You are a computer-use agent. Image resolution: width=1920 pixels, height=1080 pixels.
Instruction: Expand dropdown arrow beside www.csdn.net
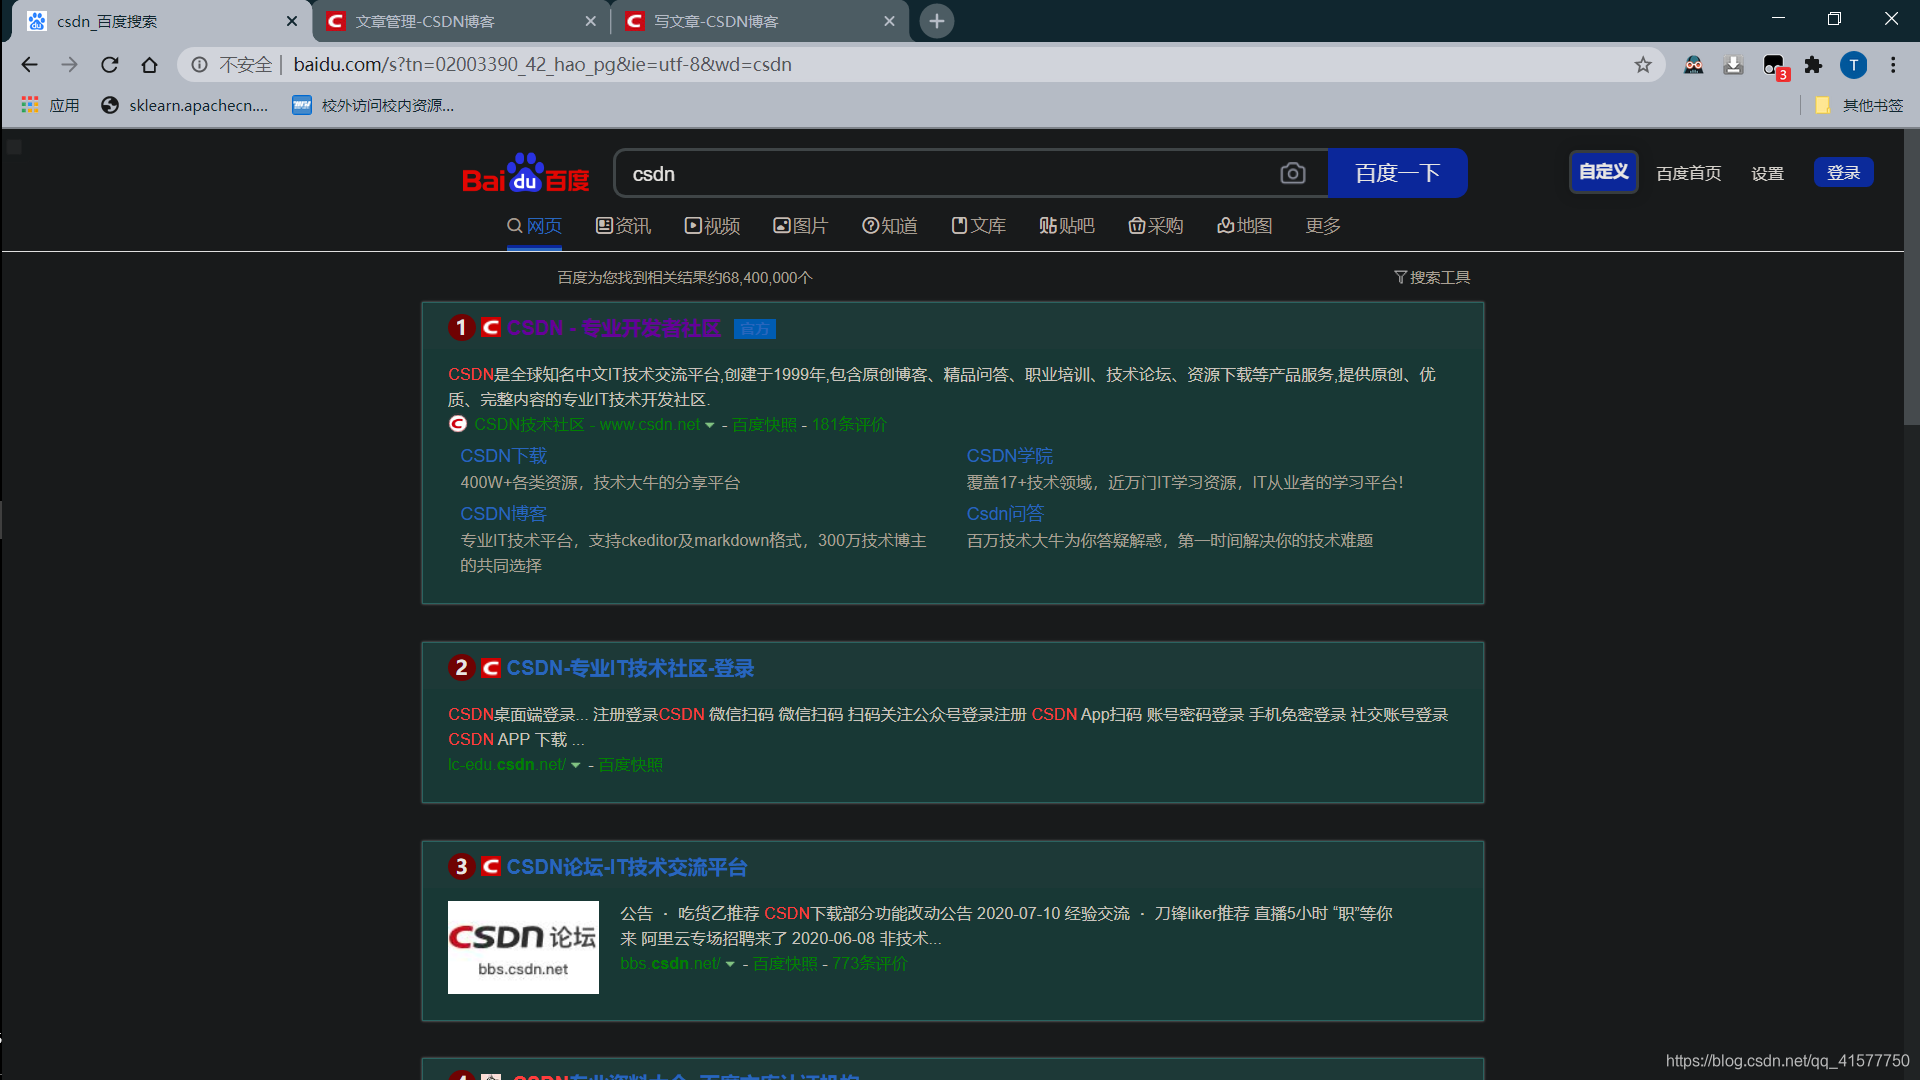click(710, 425)
